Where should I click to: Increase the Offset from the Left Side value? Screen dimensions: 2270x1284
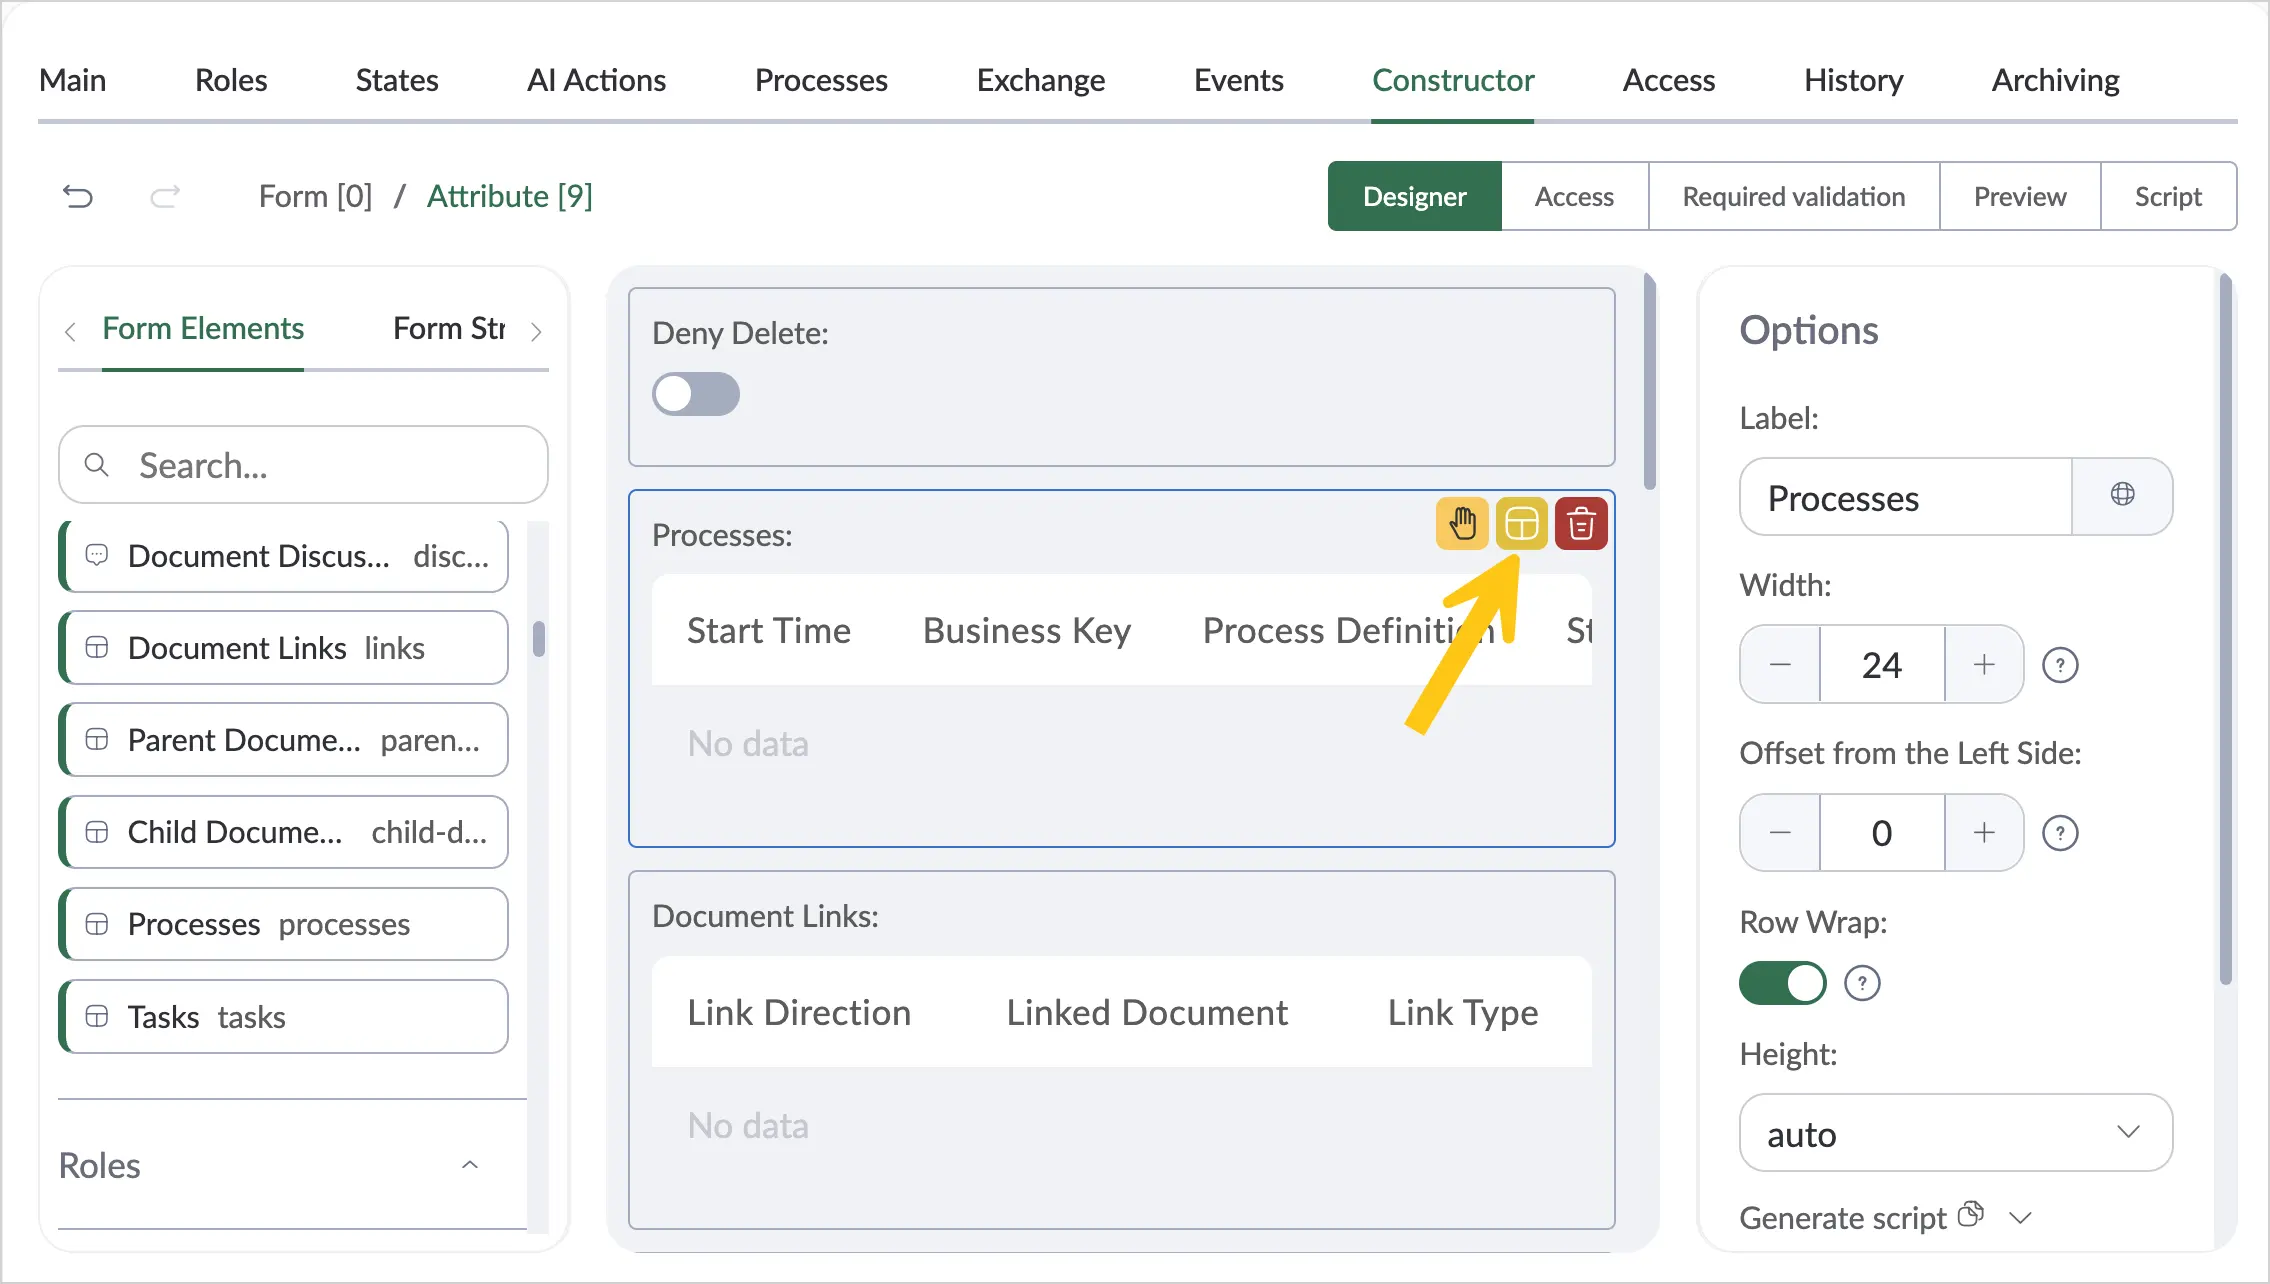click(1984, 833)
